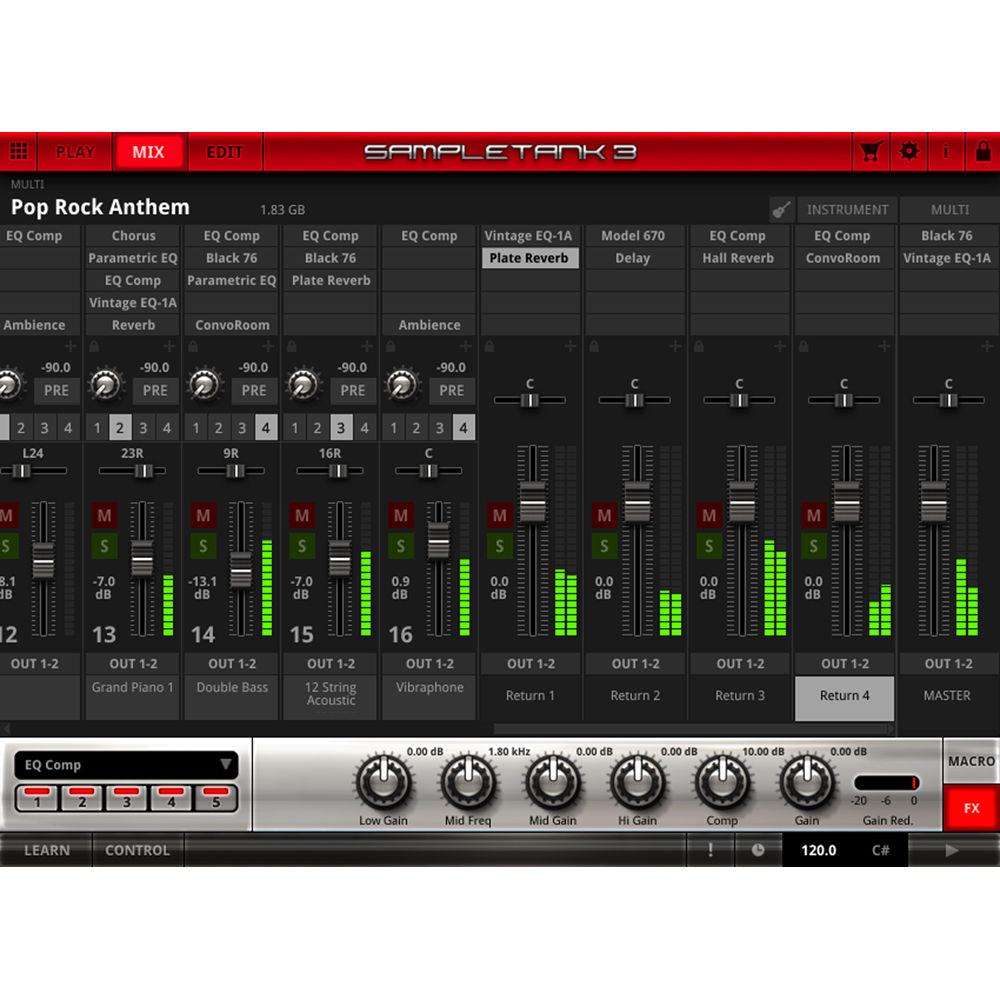1000x1000 pixels.
Task: Click the plus to add effect on Return 1
Action: pos(570,346)
